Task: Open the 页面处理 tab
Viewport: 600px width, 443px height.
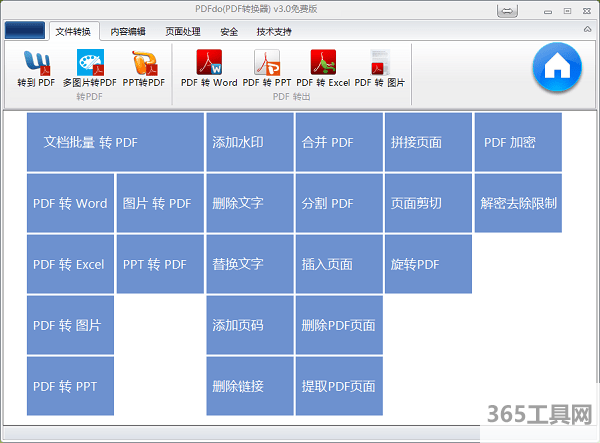Action: pyautogui.click(x=183, y=32)
